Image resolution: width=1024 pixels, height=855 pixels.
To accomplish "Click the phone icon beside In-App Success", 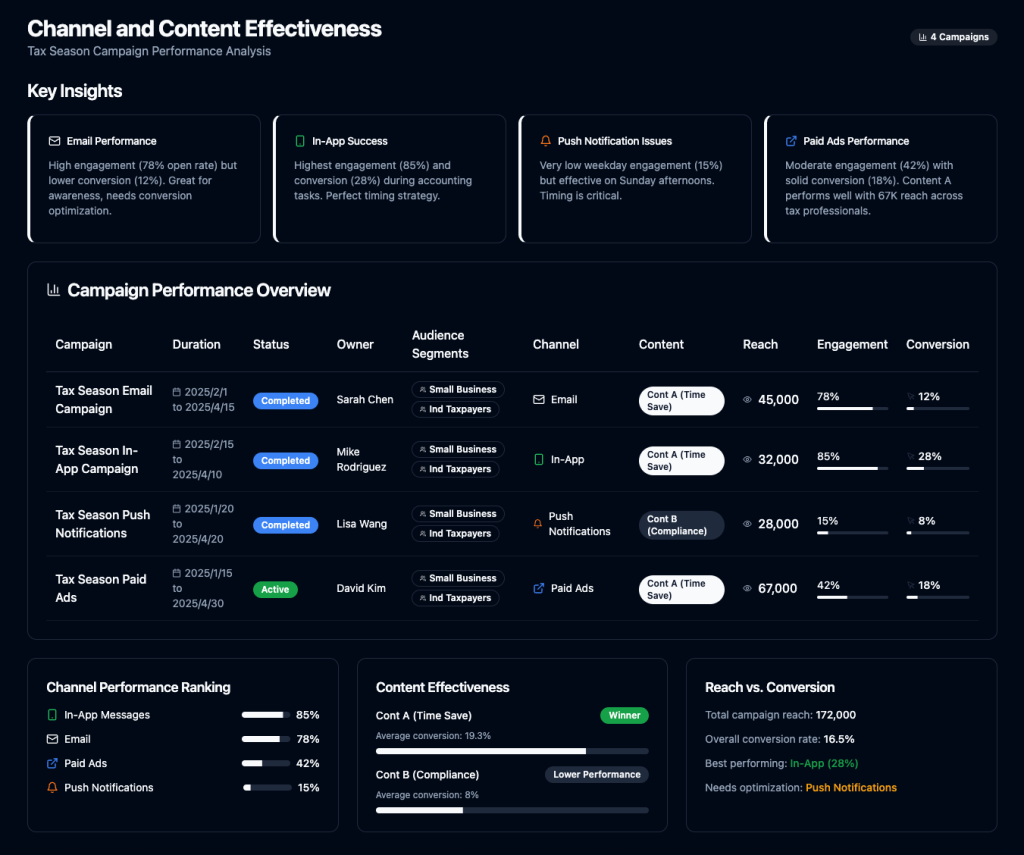I will [x=300, y=141].
